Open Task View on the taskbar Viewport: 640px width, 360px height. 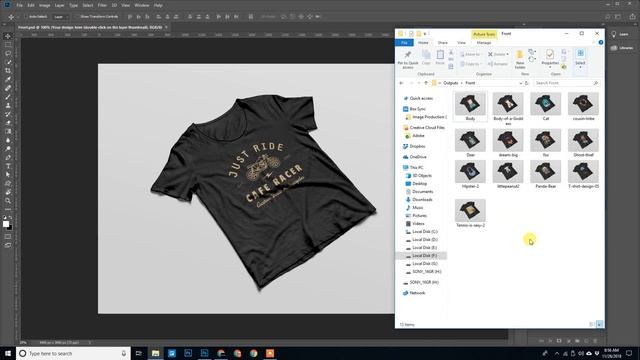coord(139,353)
